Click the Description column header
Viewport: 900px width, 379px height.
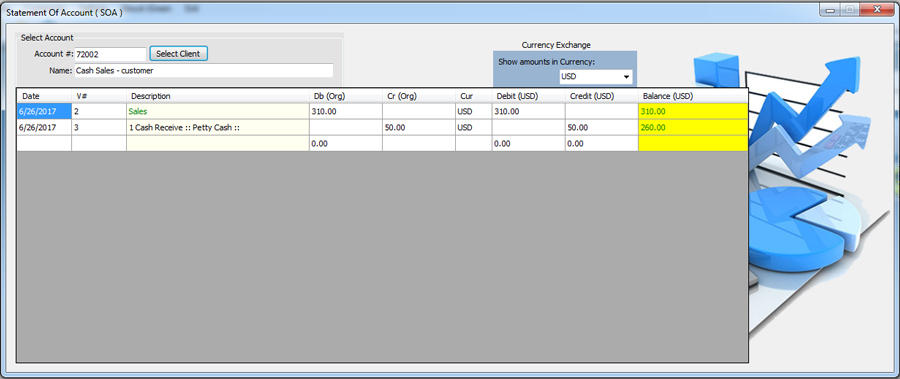click(218, 96)
